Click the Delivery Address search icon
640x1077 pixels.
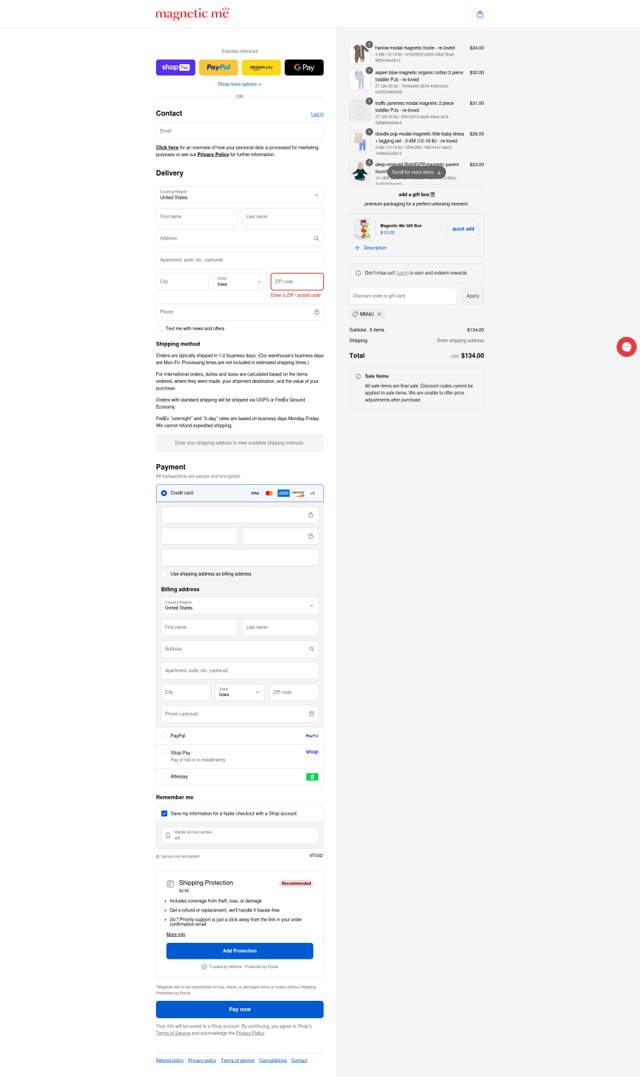click(x=317, y=238)
